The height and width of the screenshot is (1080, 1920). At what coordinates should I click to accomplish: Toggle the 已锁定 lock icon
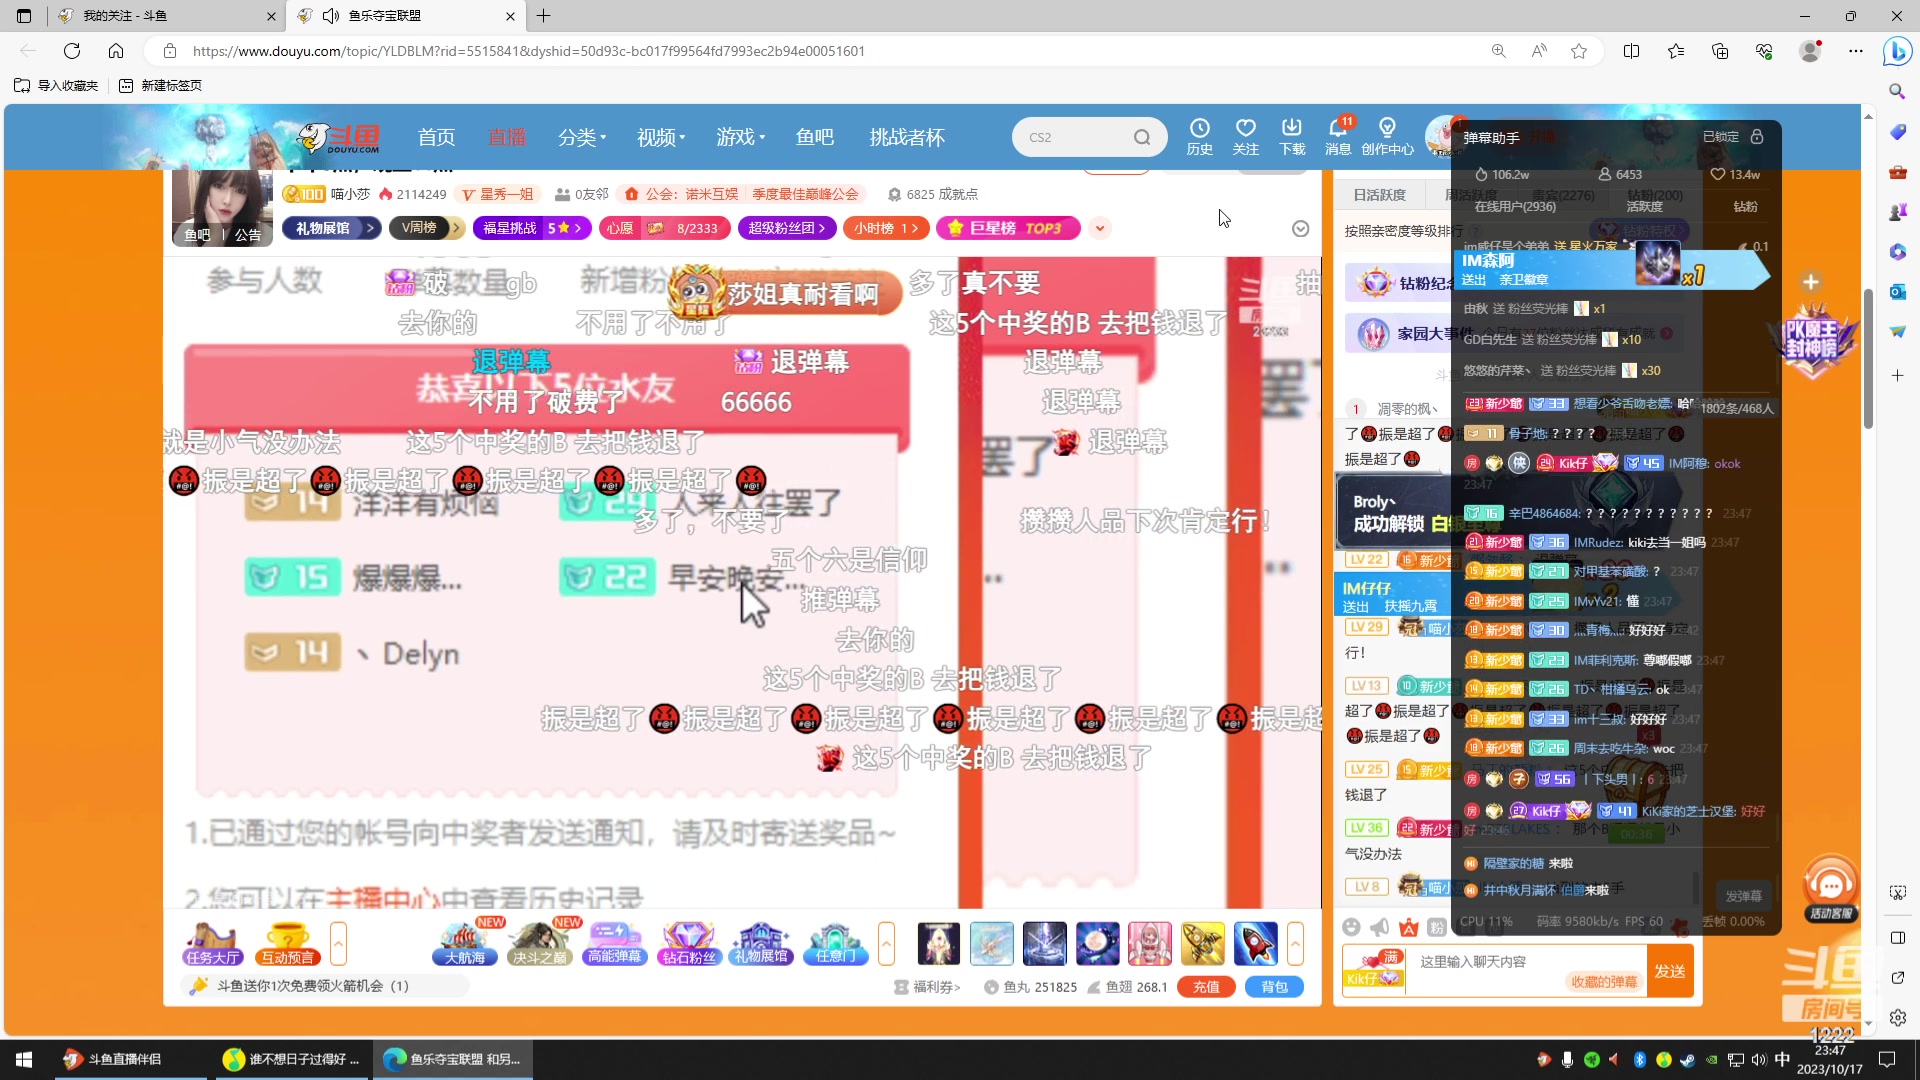pos(1757,137)
